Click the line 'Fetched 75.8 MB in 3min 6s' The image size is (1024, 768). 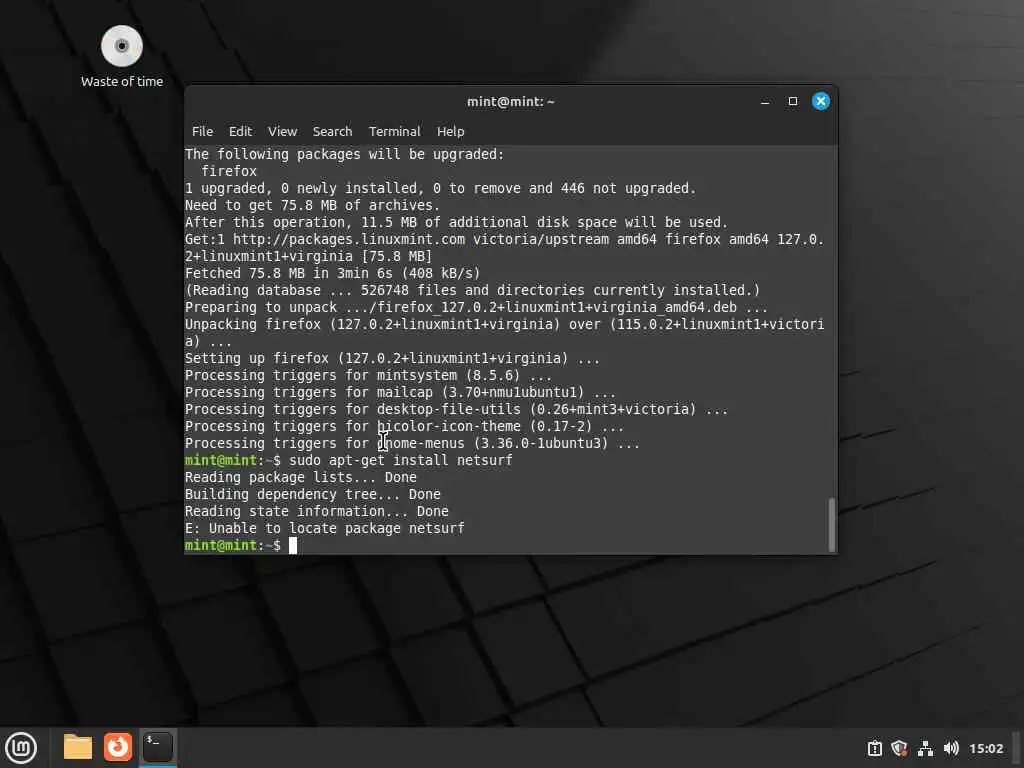332,274
